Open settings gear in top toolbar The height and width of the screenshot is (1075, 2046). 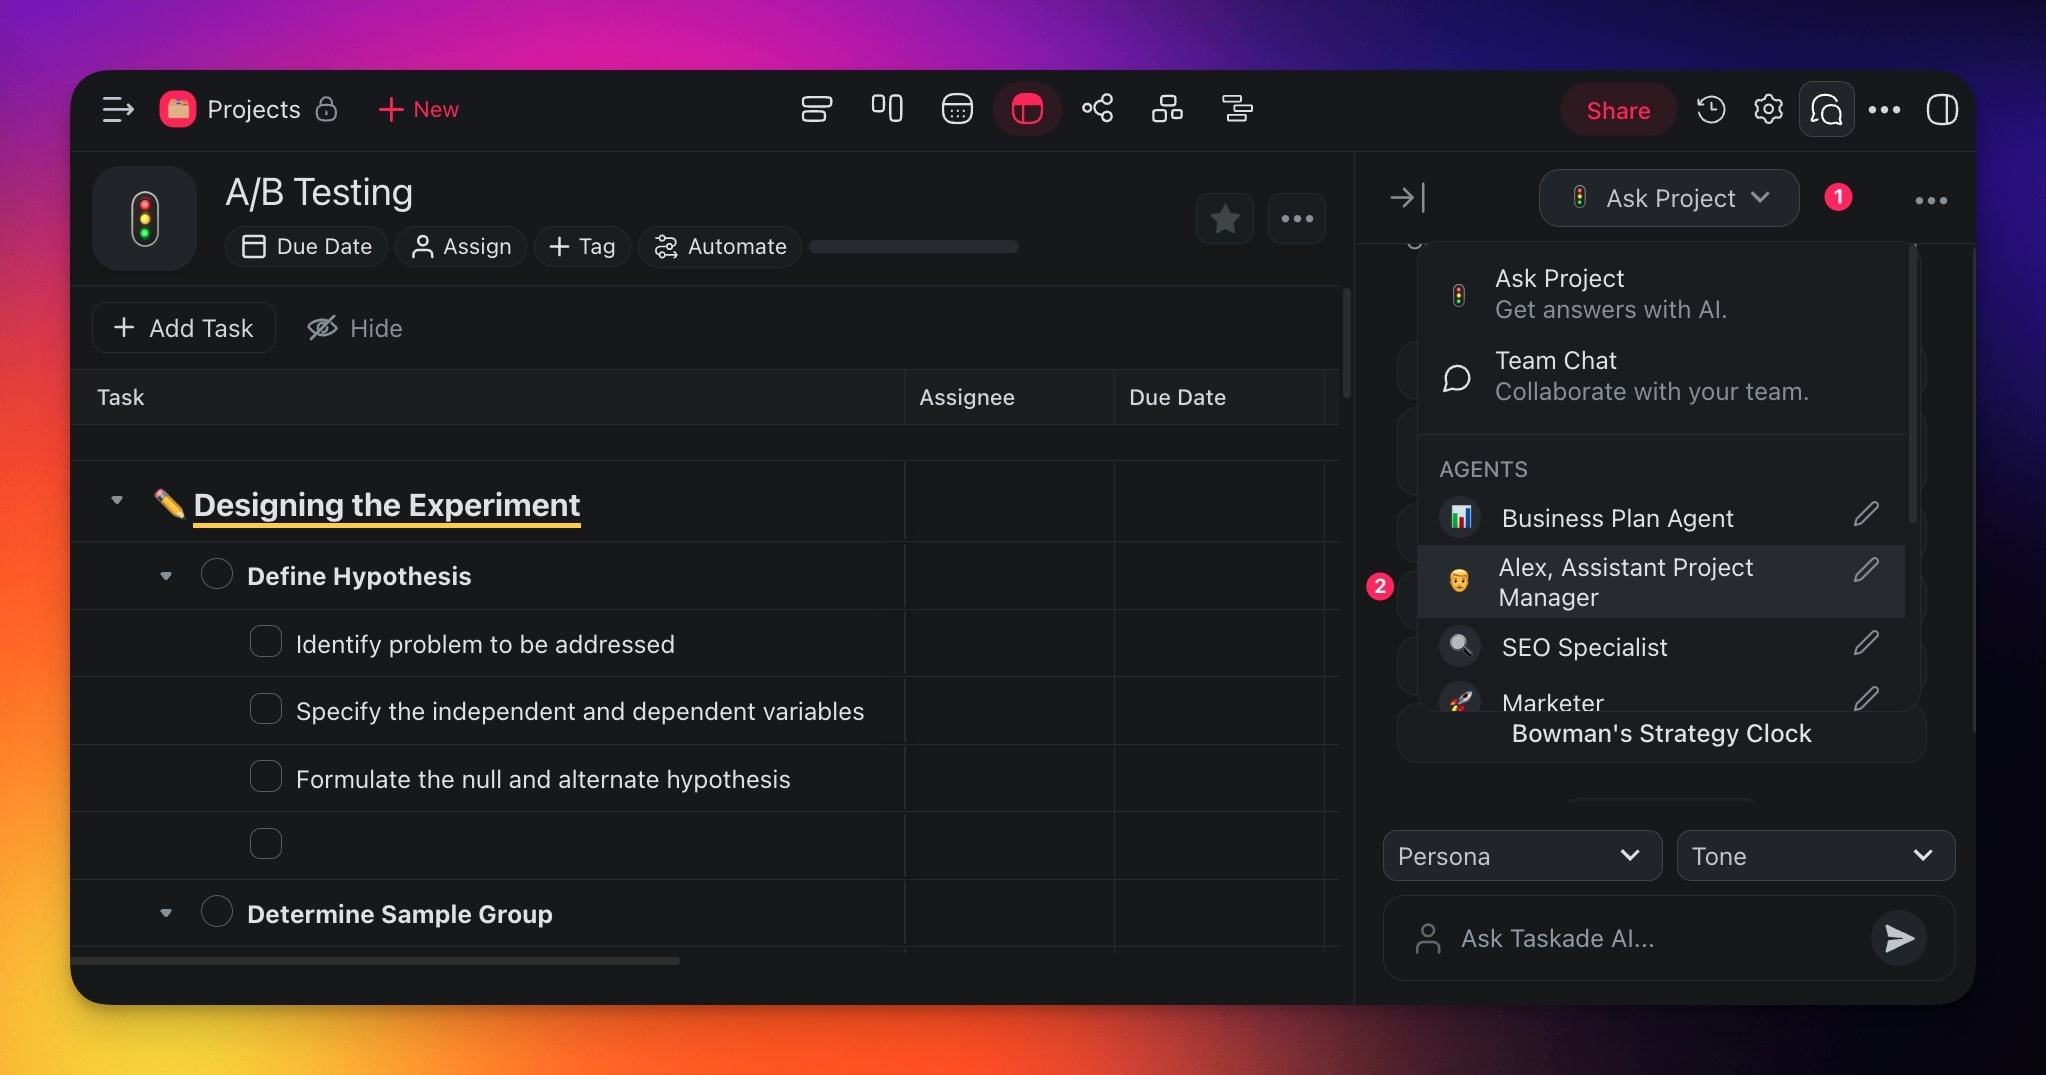(x=1768, y=109)
